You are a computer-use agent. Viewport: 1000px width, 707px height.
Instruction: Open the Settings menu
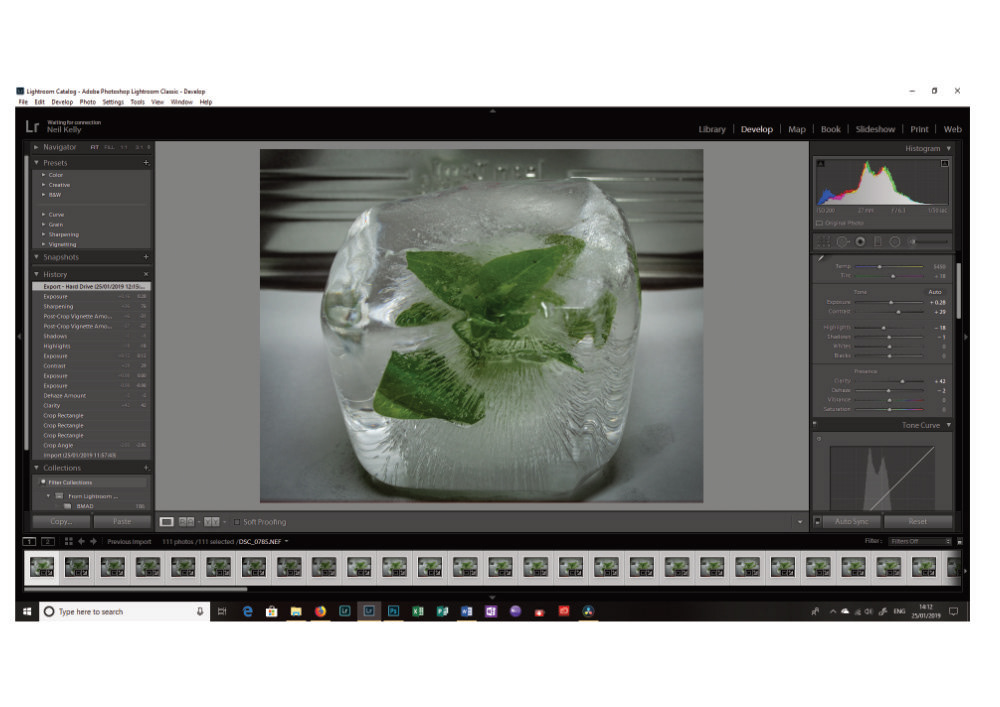point(113,102)
